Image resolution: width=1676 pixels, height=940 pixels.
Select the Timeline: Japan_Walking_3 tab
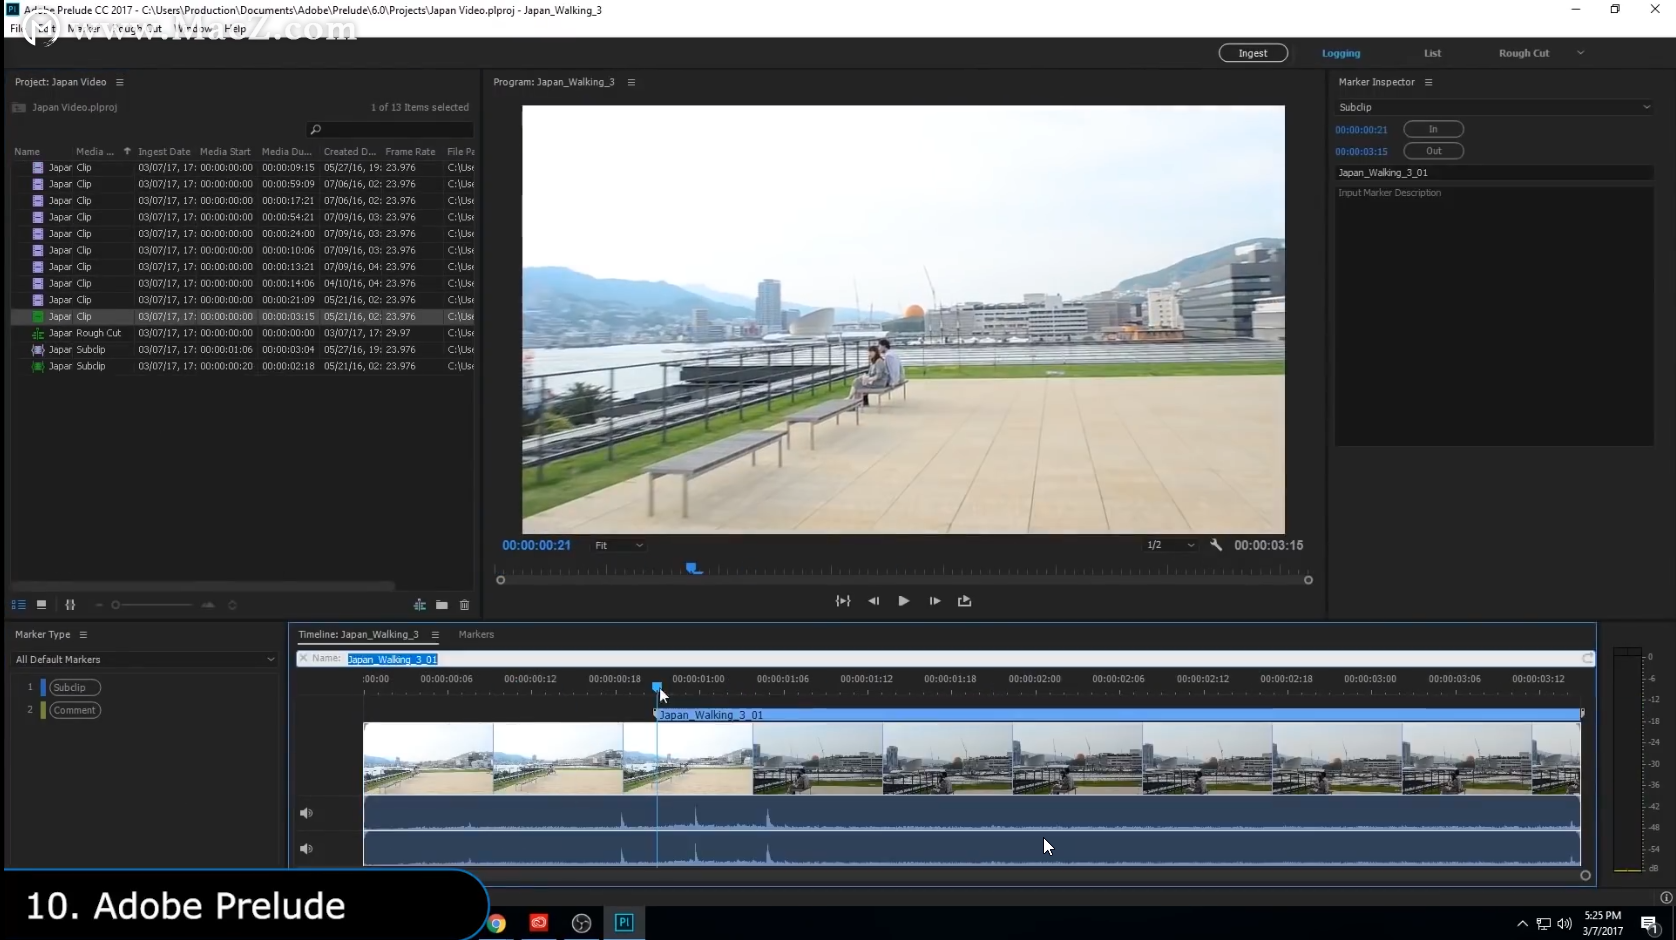coord(358,635)
